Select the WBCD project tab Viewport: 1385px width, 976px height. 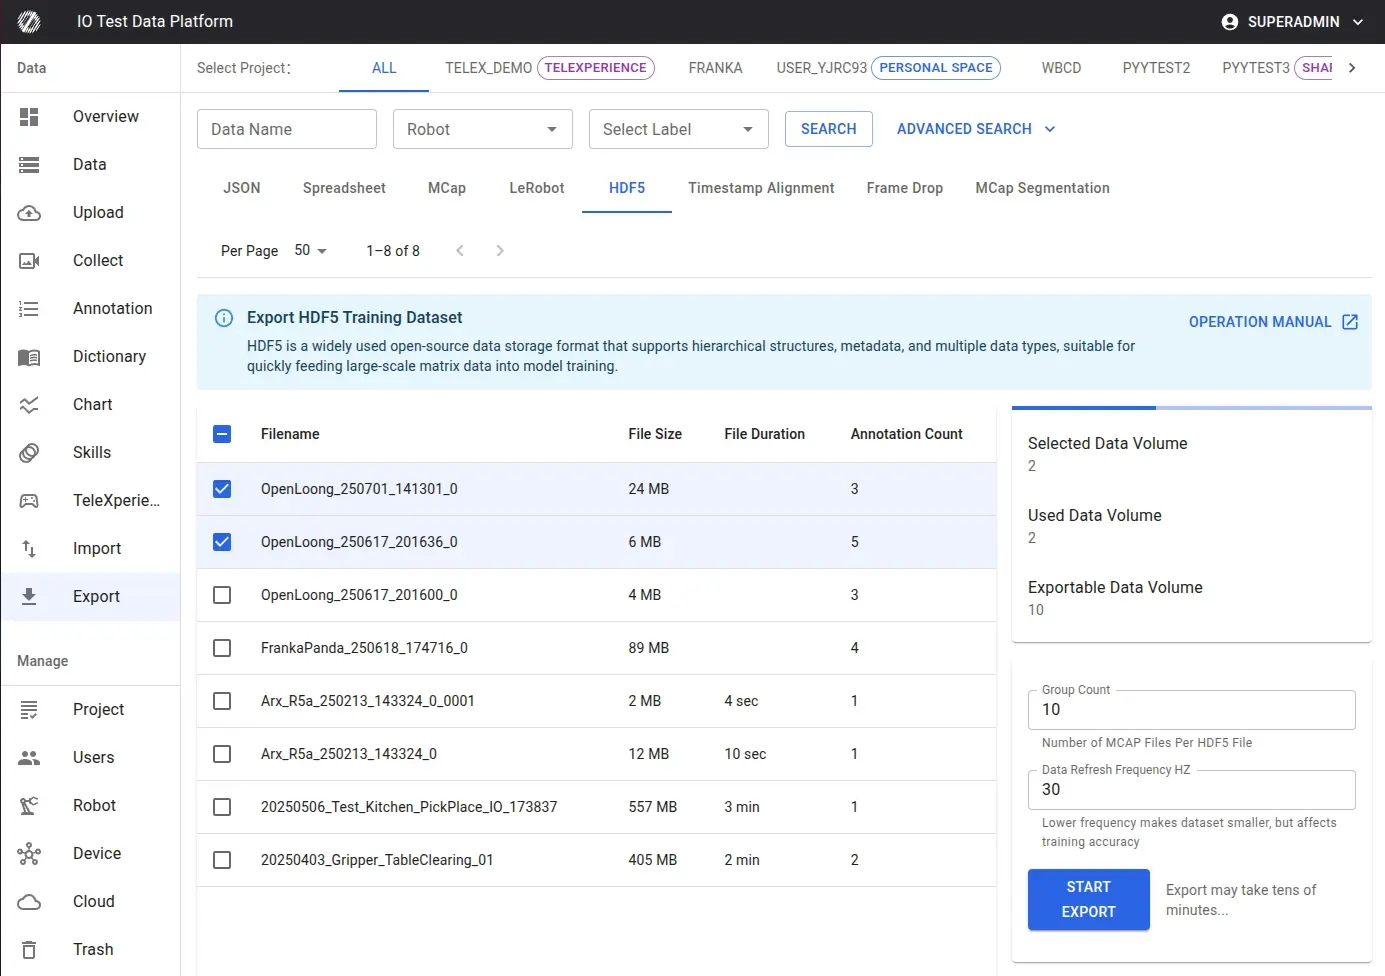coord(1061,68)
